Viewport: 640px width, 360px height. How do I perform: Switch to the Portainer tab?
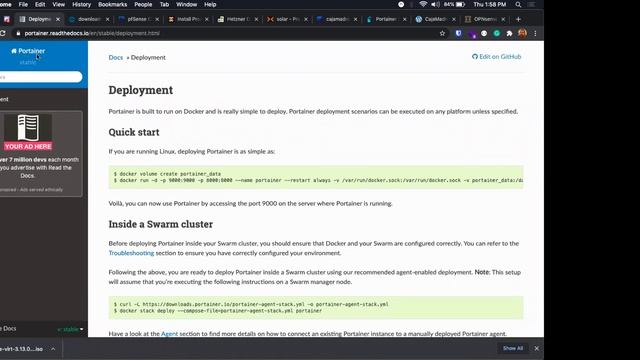(386, 19)
